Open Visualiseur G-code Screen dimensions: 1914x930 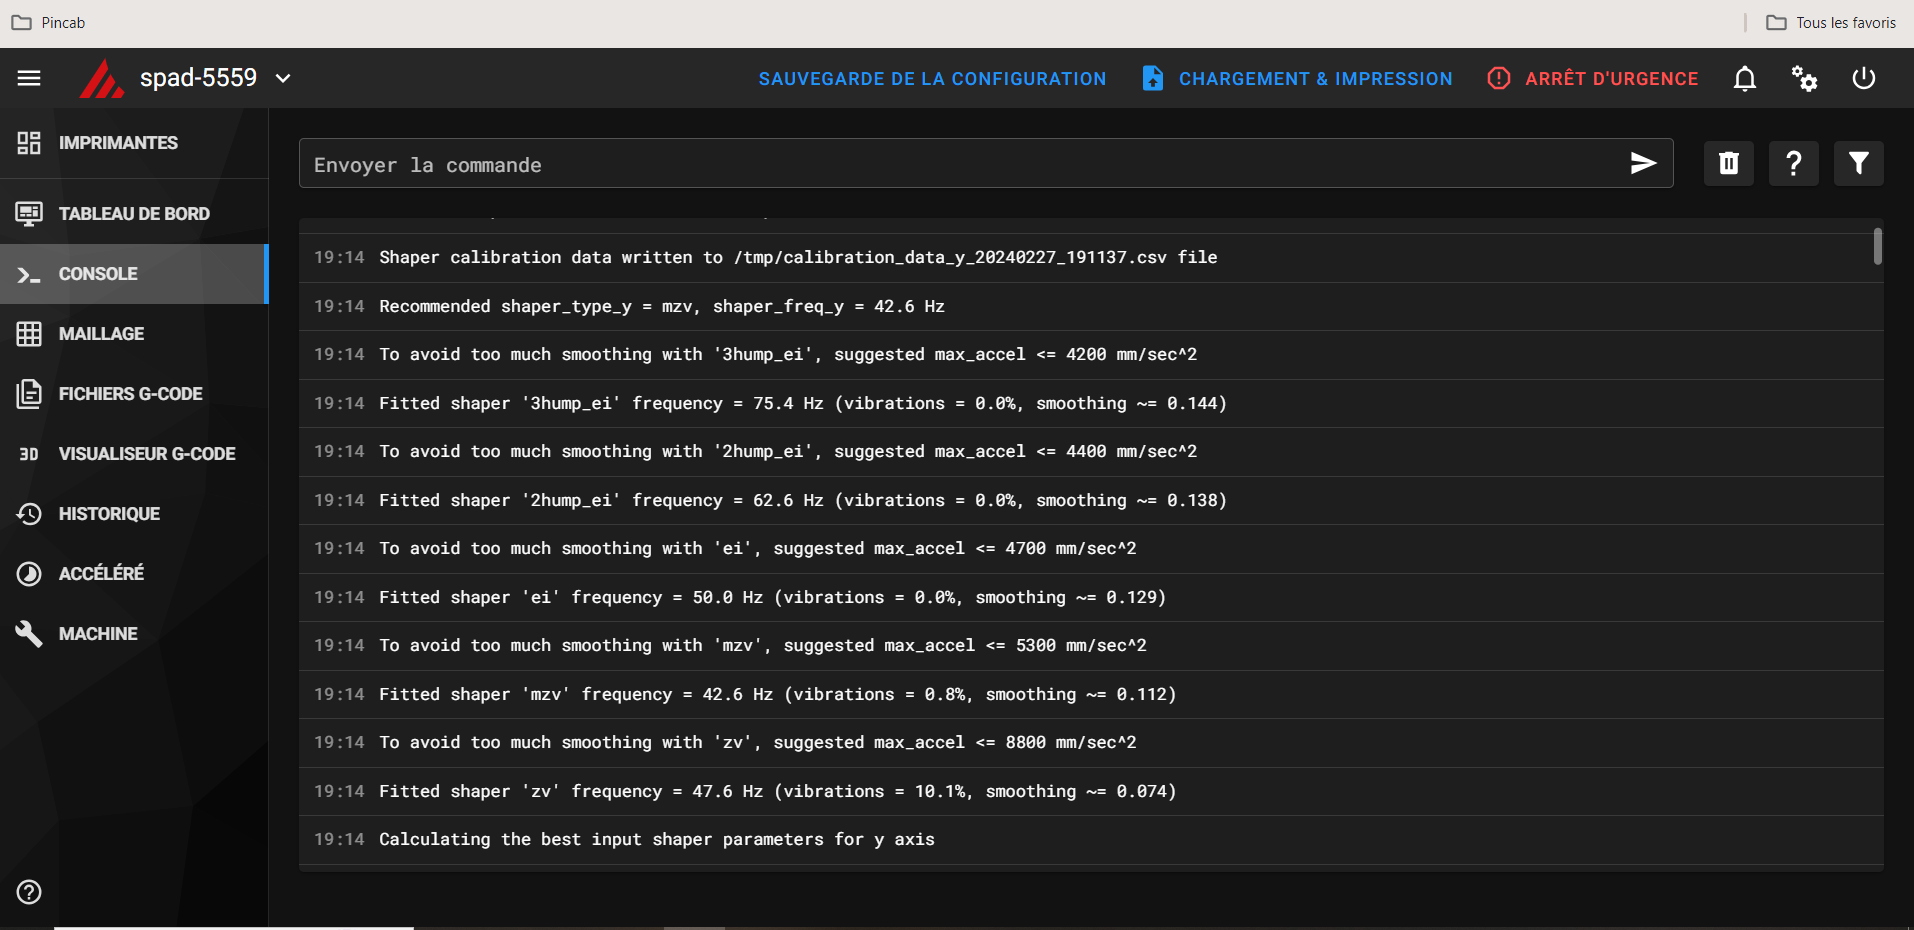(x=134, y=454)
